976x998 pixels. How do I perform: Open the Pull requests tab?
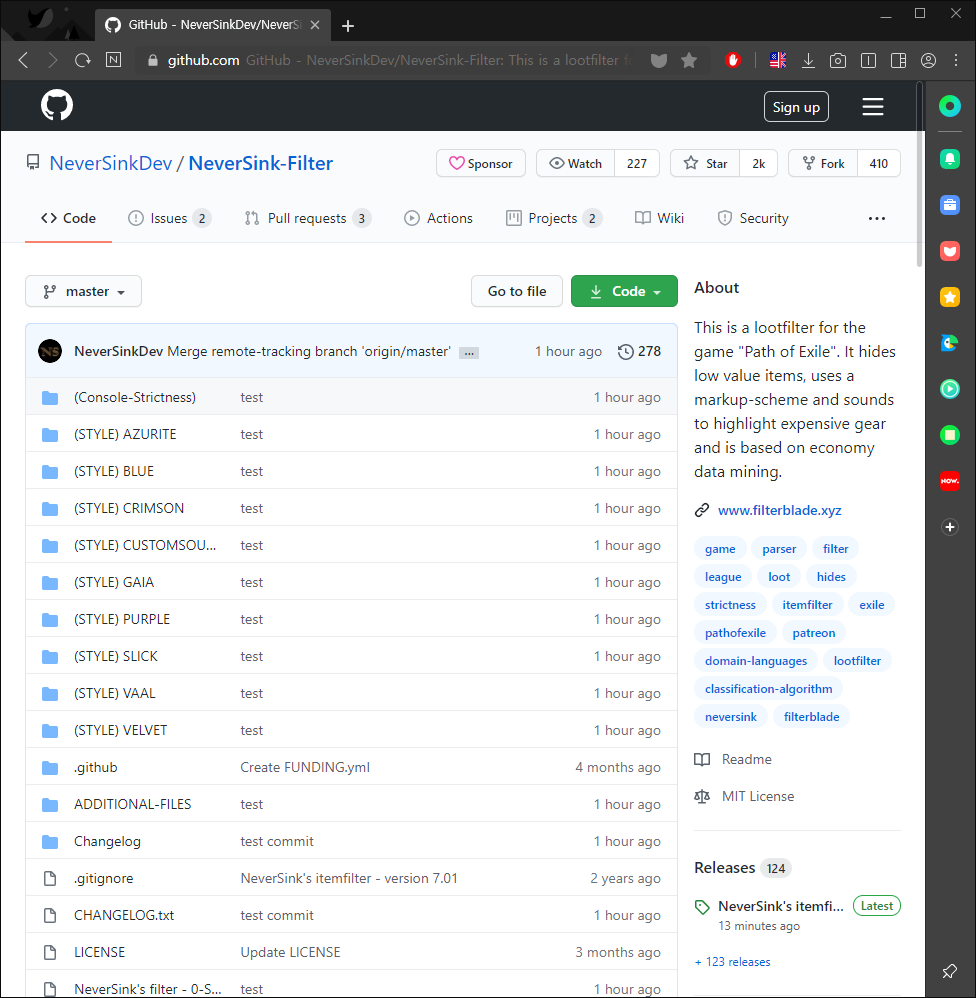point(308,218)
